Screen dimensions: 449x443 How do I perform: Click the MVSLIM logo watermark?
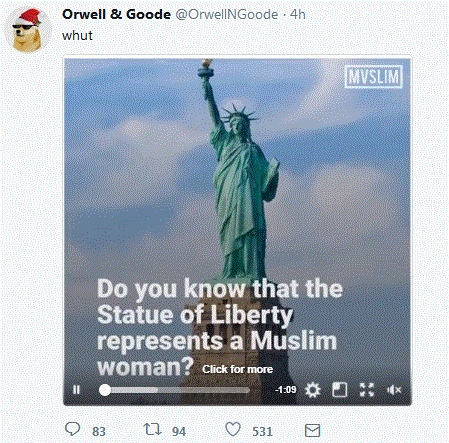point(373,77)
